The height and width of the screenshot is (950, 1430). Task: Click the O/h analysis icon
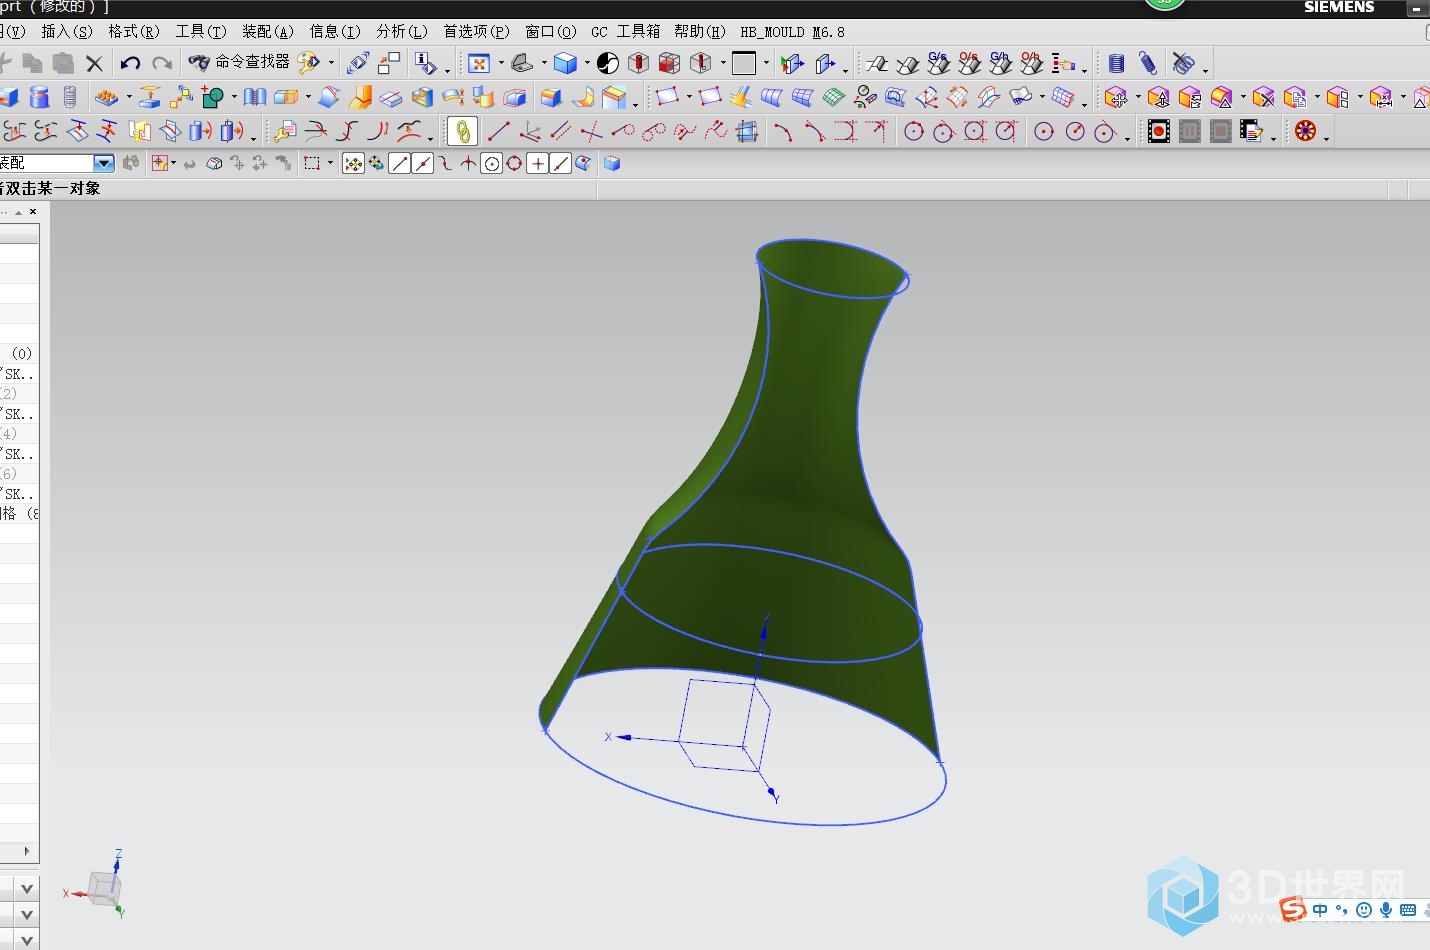click(x=1031, y=63)
